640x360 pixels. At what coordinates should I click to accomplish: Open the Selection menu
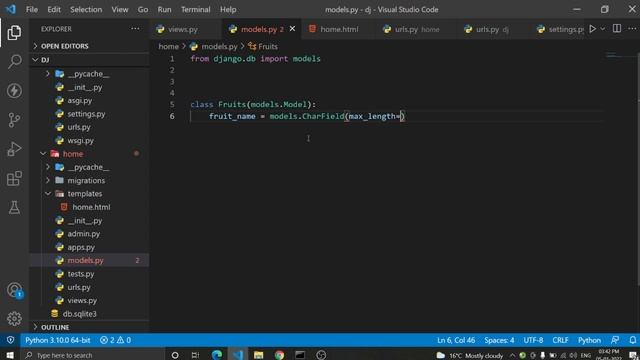pos(86,9)
